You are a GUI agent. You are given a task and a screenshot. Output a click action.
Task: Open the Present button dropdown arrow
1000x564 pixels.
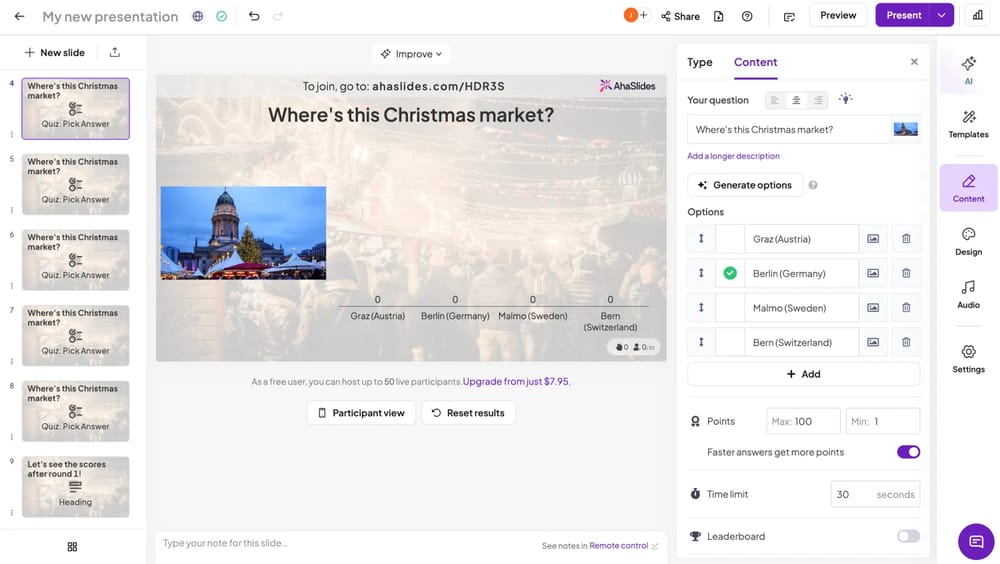tap(941, 15)
